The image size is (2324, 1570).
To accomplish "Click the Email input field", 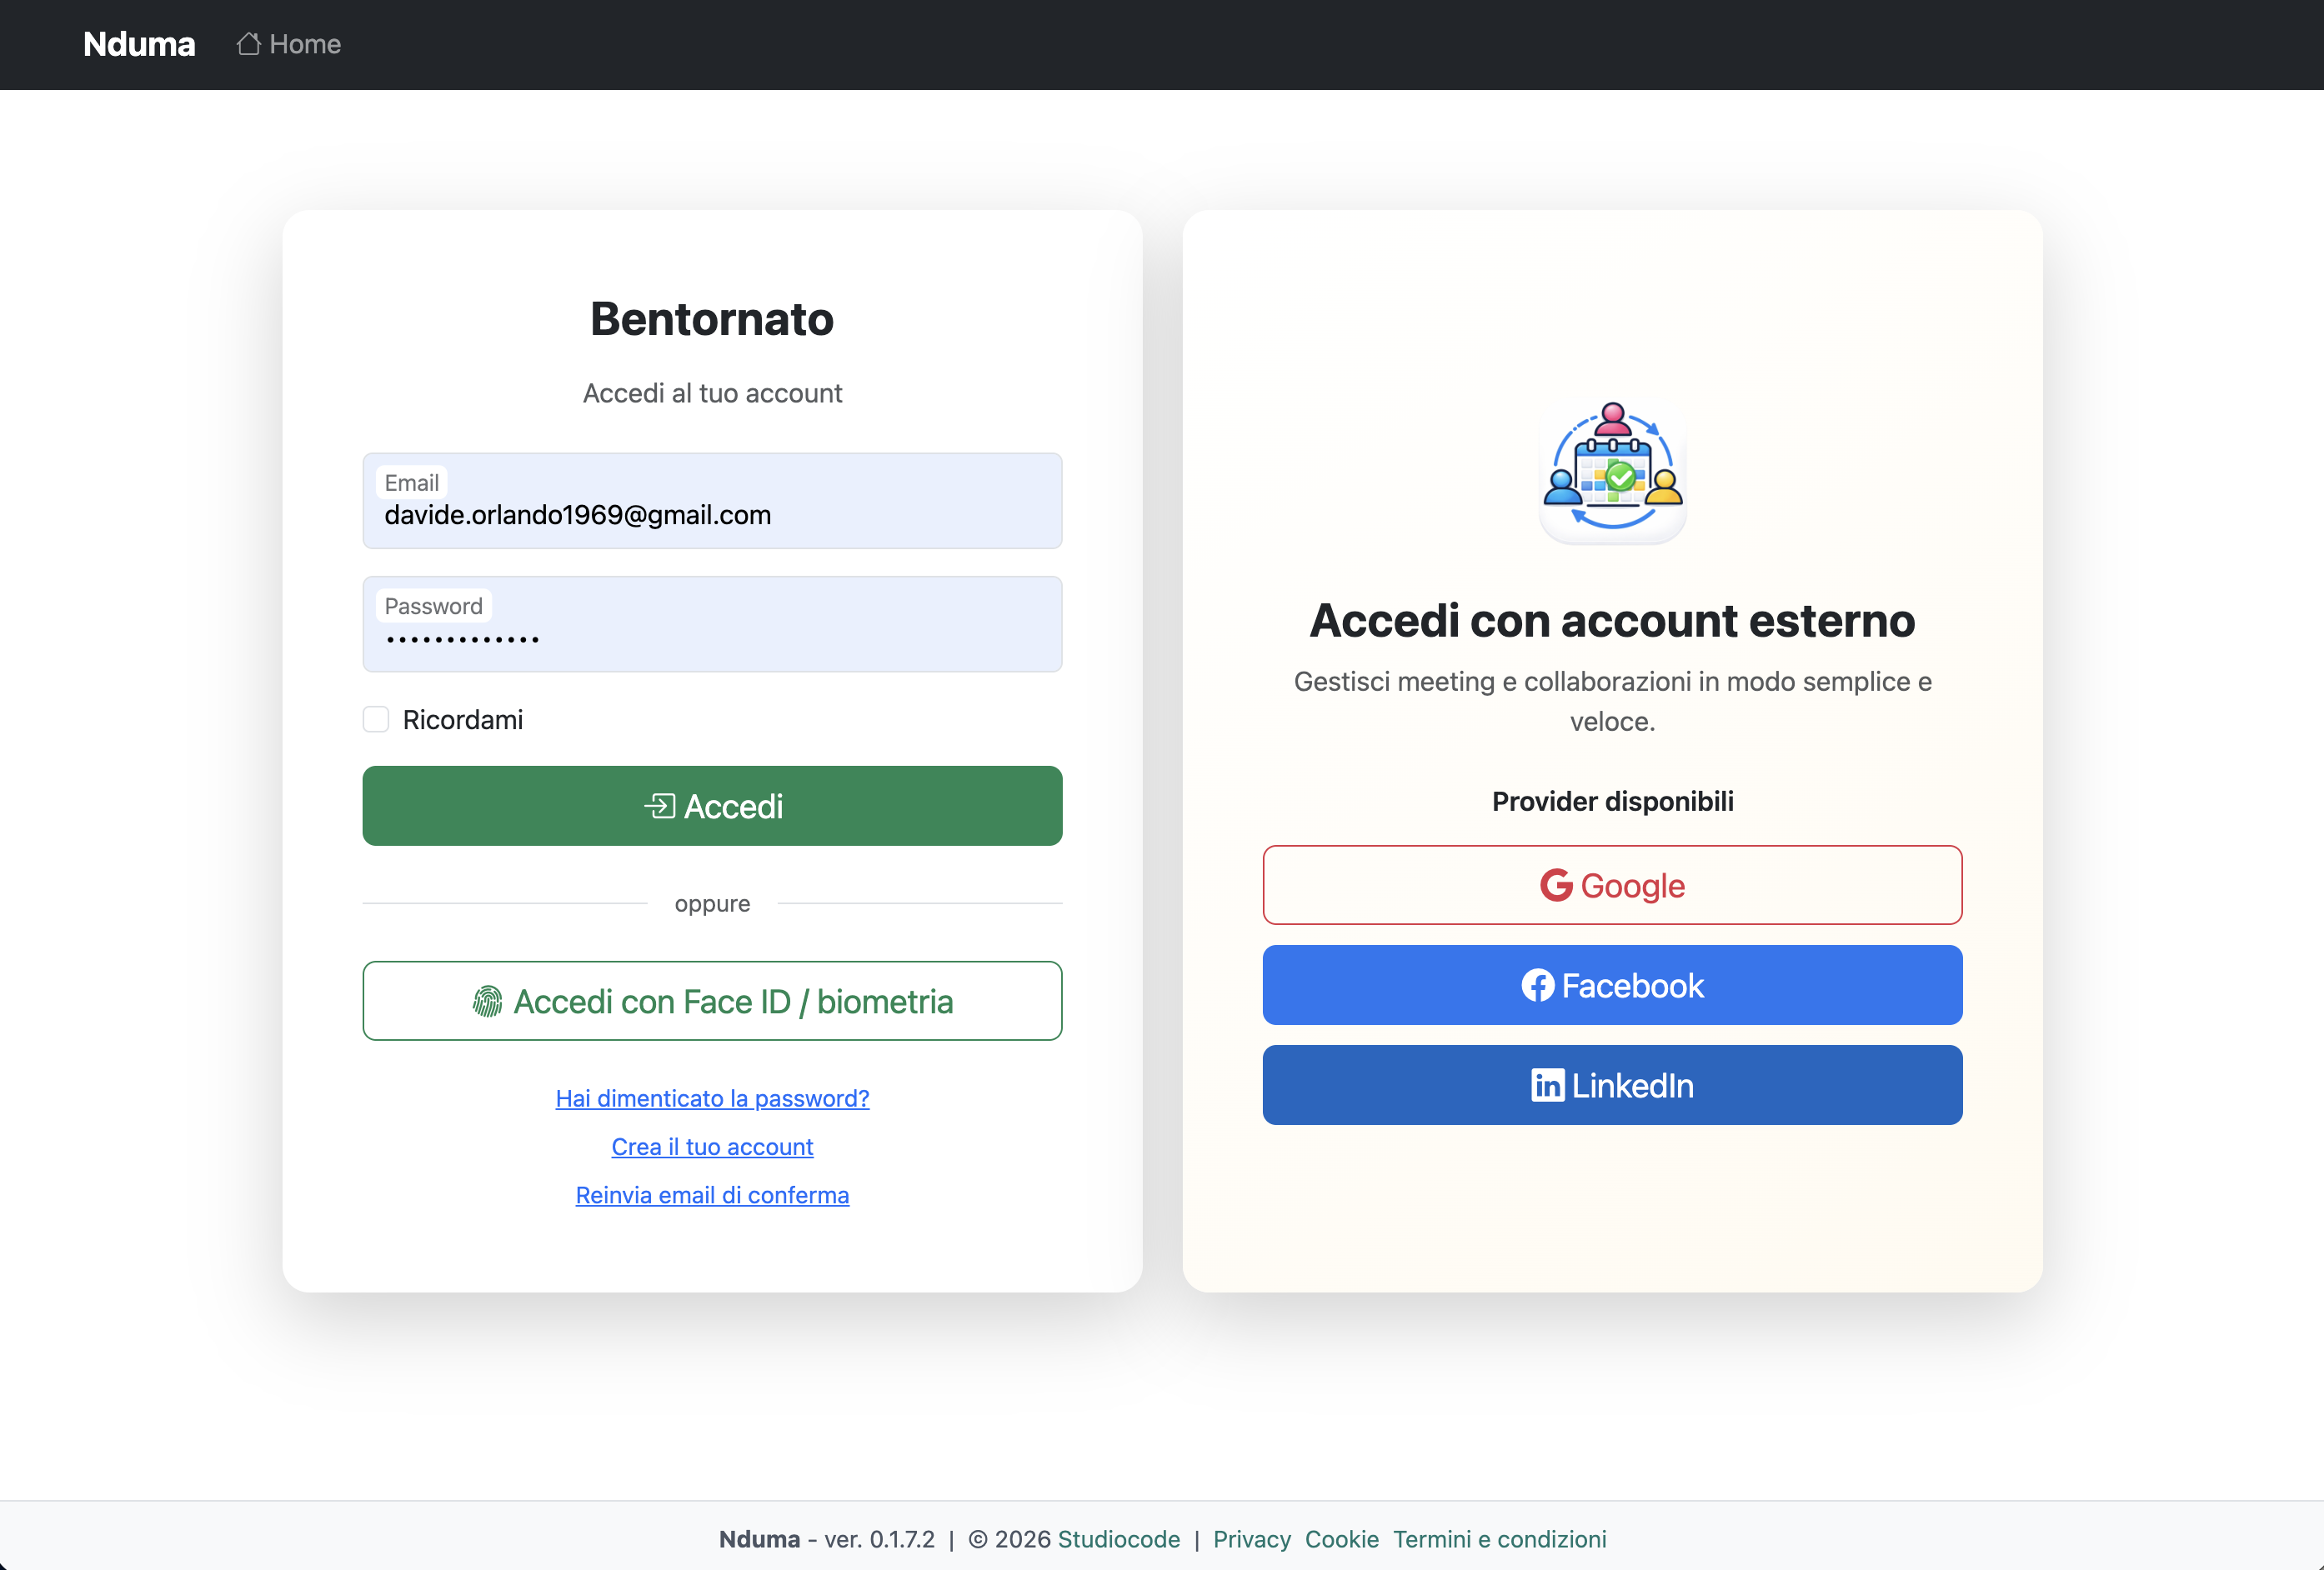I will click(x=712, y=501).
